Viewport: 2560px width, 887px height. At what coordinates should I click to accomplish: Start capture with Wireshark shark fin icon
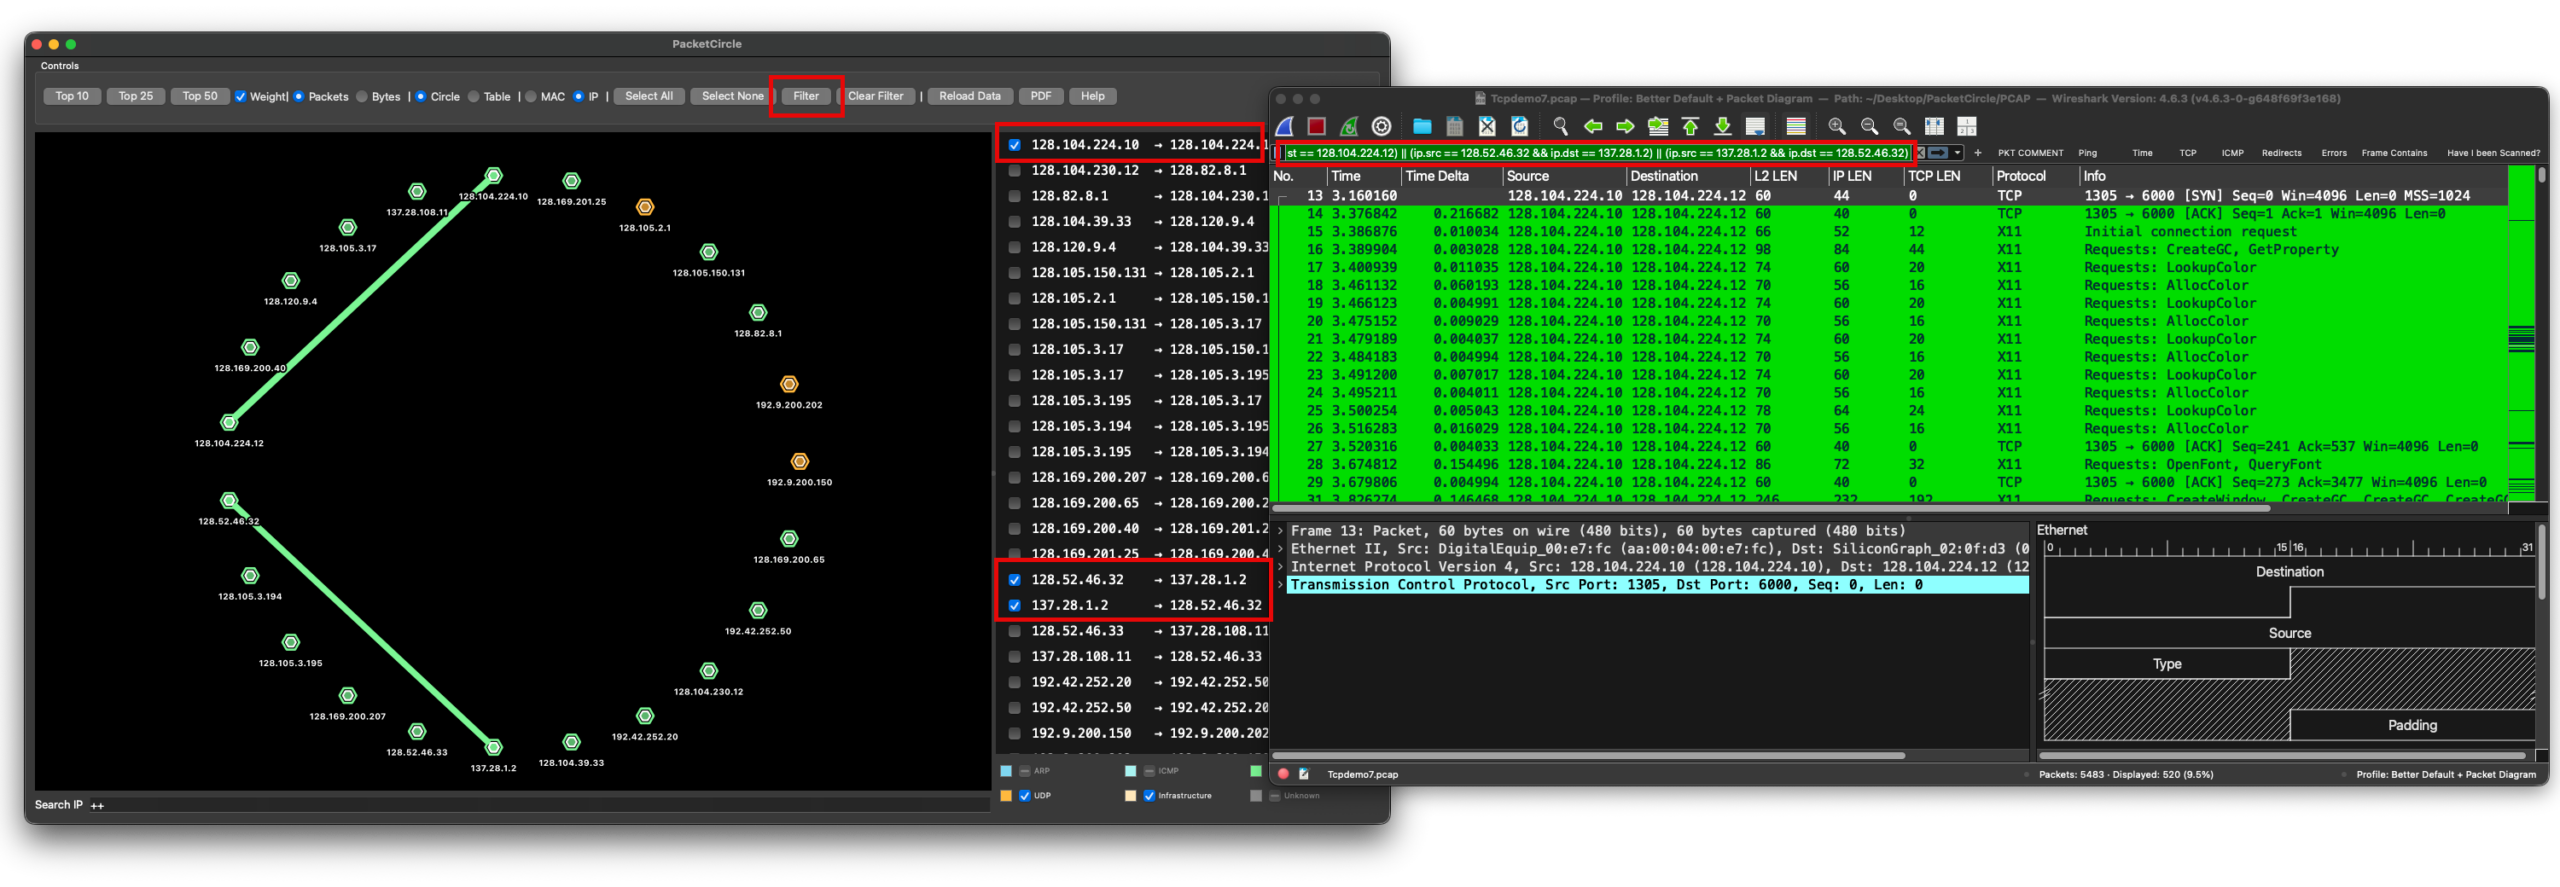[1286, 126]
